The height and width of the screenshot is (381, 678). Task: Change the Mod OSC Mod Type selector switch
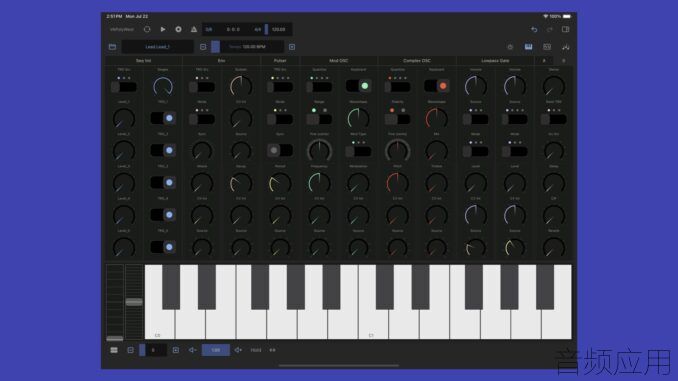[358, 151]
